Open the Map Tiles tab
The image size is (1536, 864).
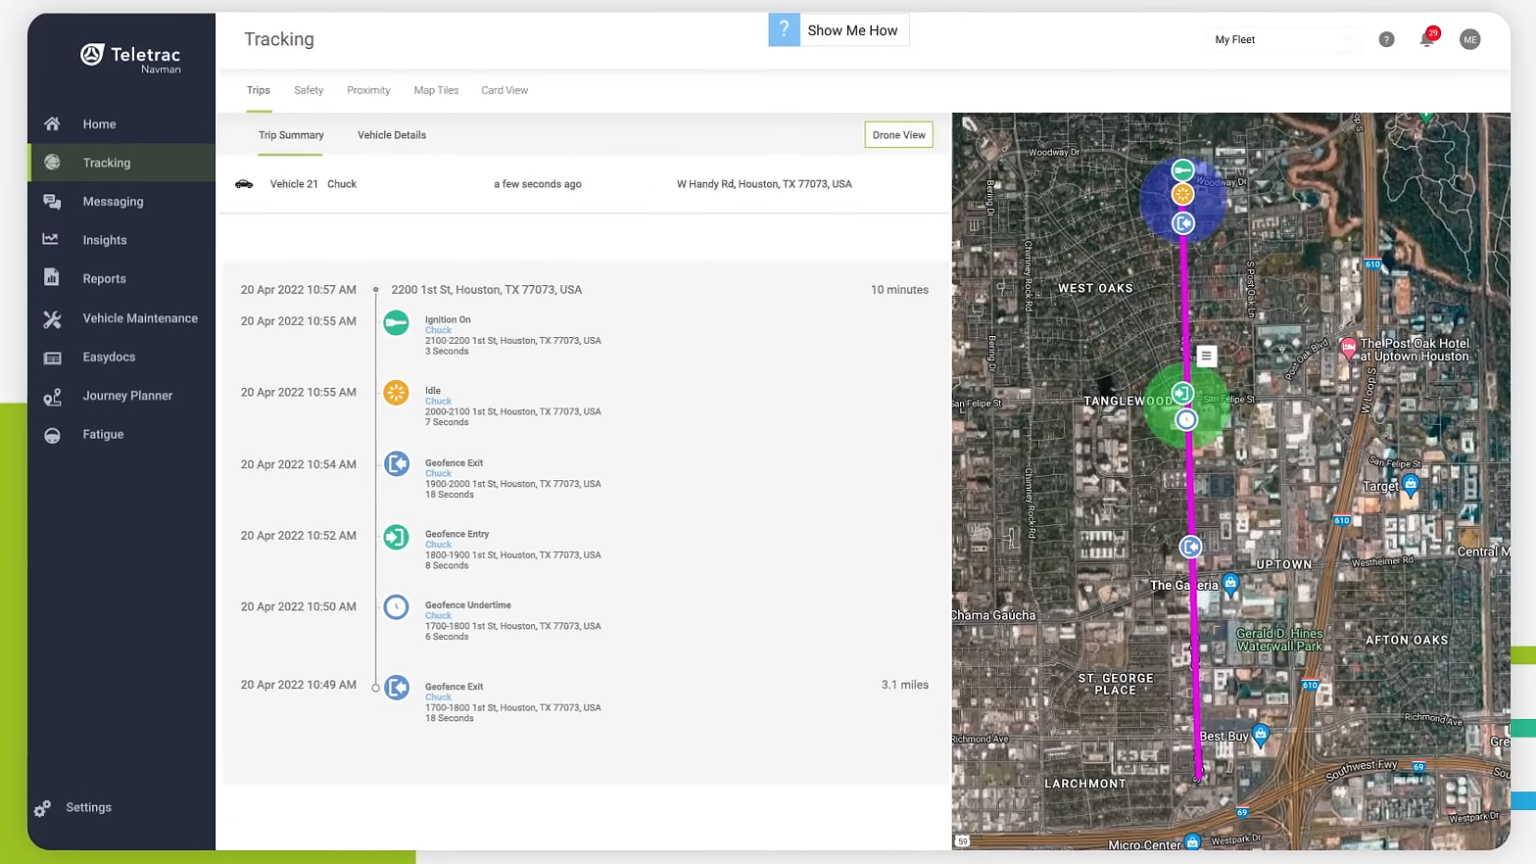436,90
